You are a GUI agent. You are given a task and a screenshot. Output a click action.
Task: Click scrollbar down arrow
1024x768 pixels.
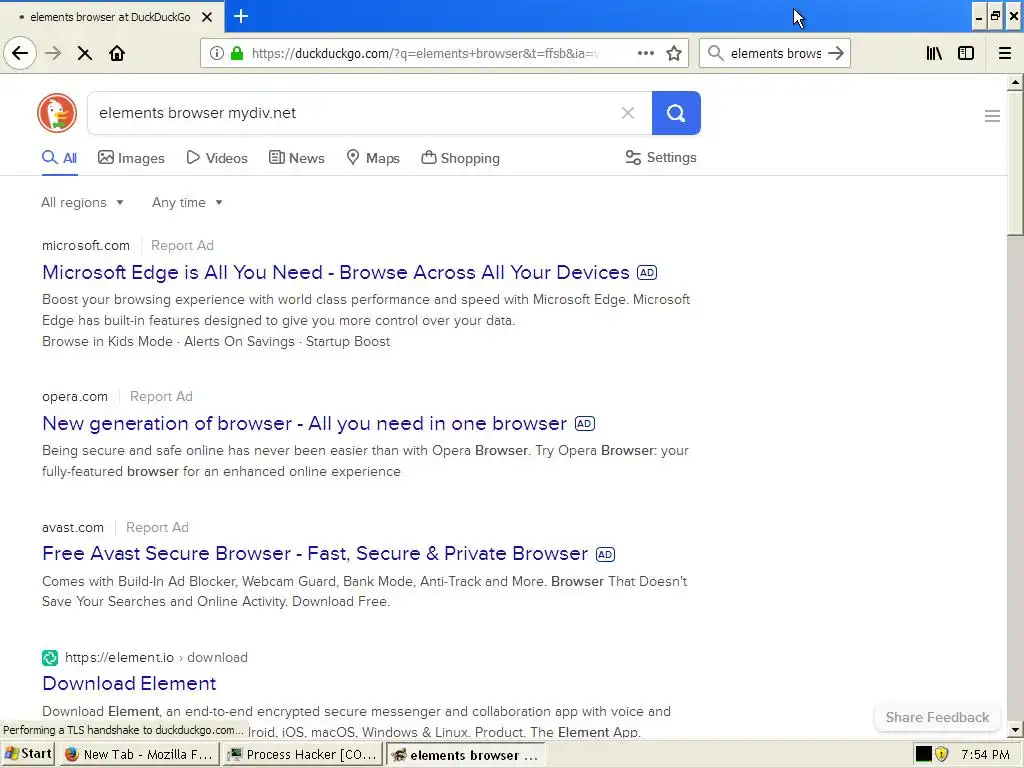1015,730
